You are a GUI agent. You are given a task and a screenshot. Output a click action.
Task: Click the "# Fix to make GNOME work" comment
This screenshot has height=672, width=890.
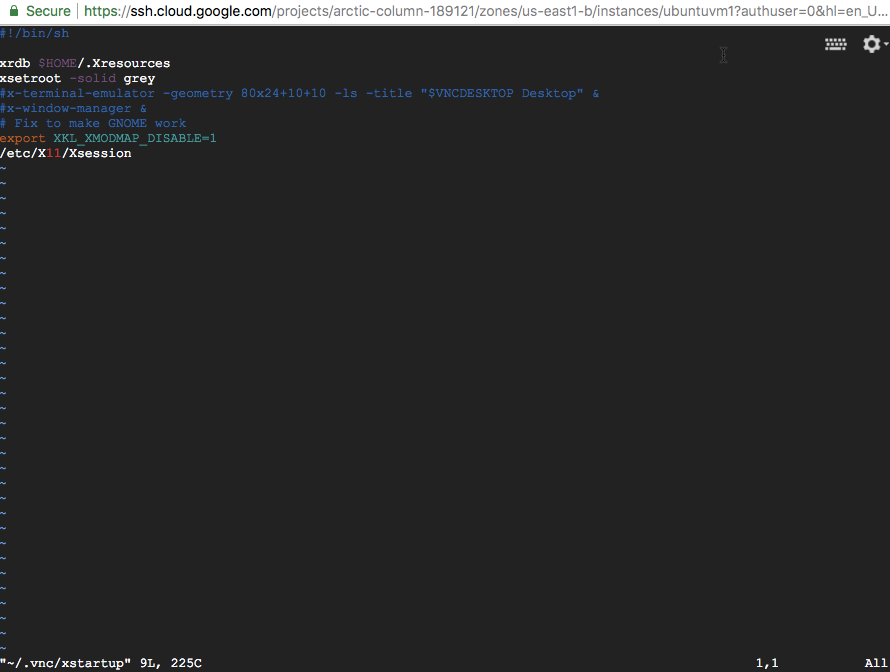[x=93, y=123]
